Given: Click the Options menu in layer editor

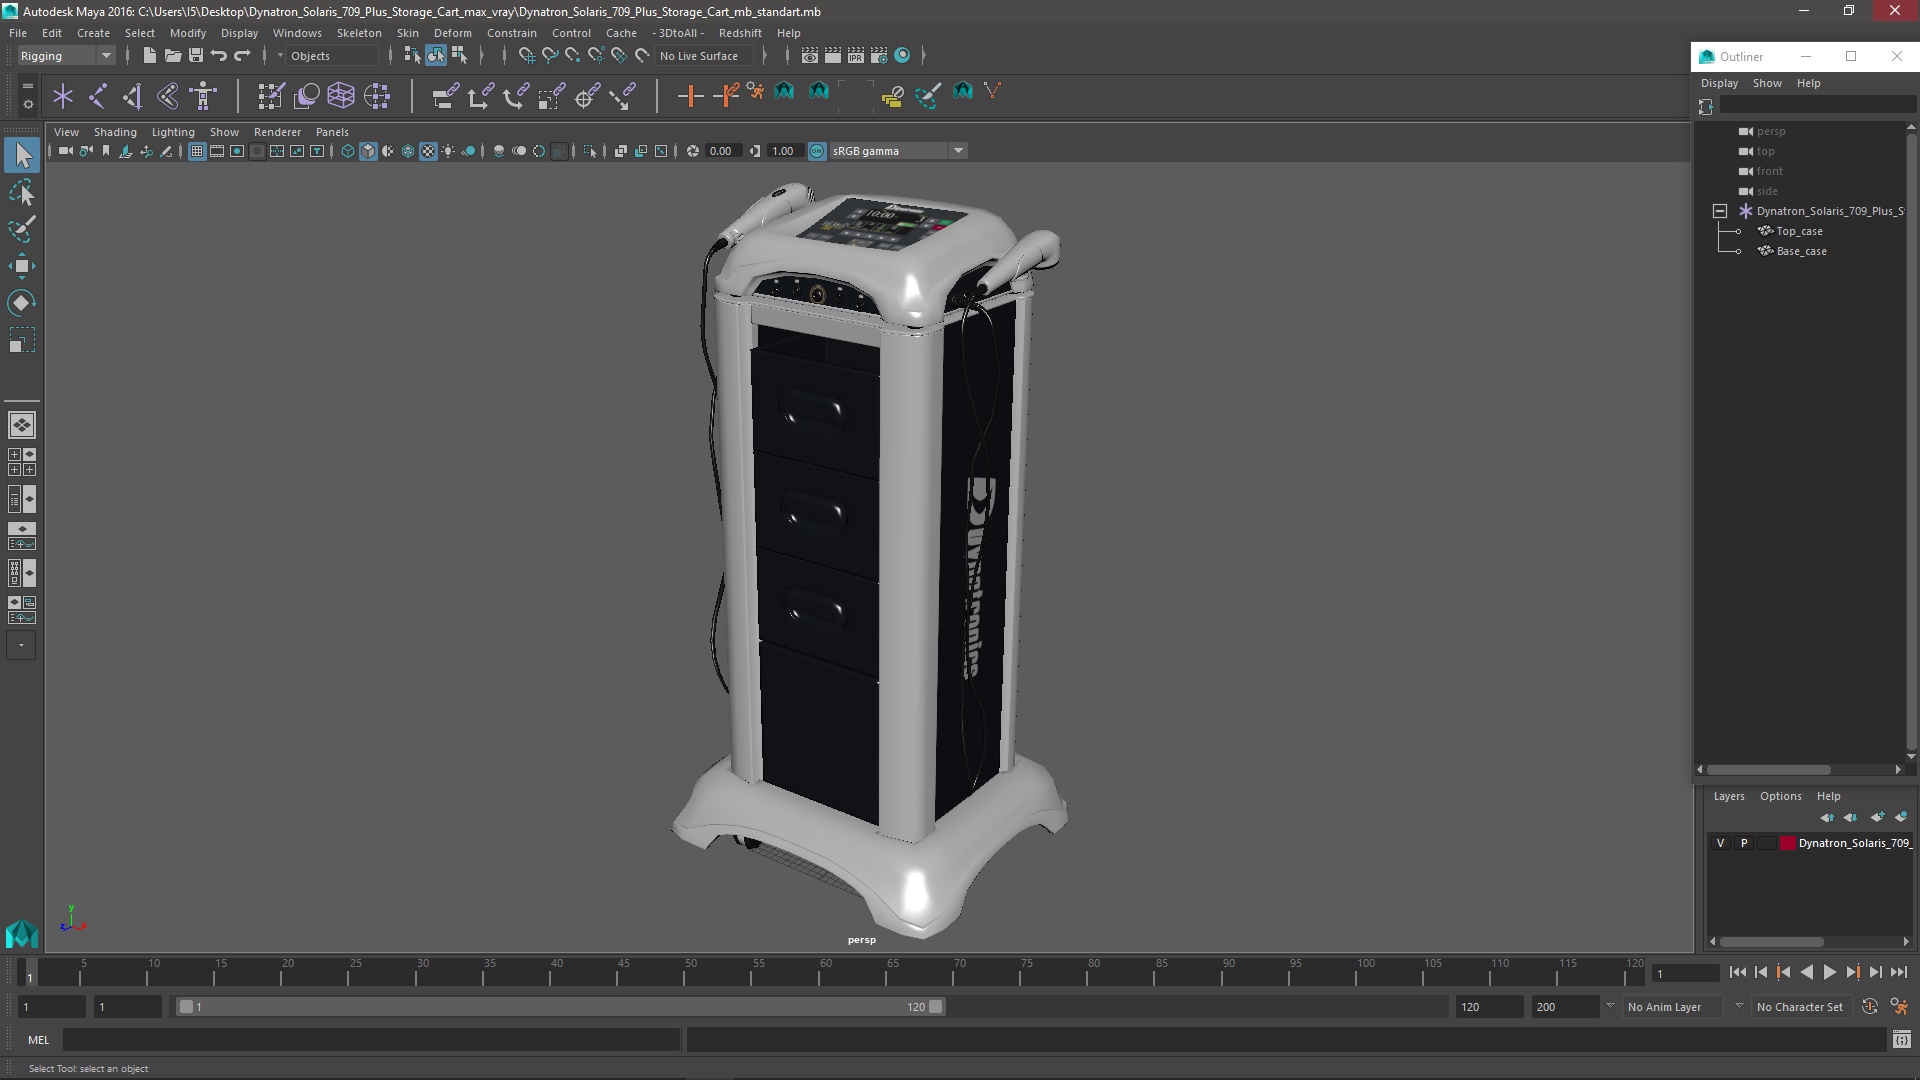Looking at the screenshot, I should [1780, 796].
